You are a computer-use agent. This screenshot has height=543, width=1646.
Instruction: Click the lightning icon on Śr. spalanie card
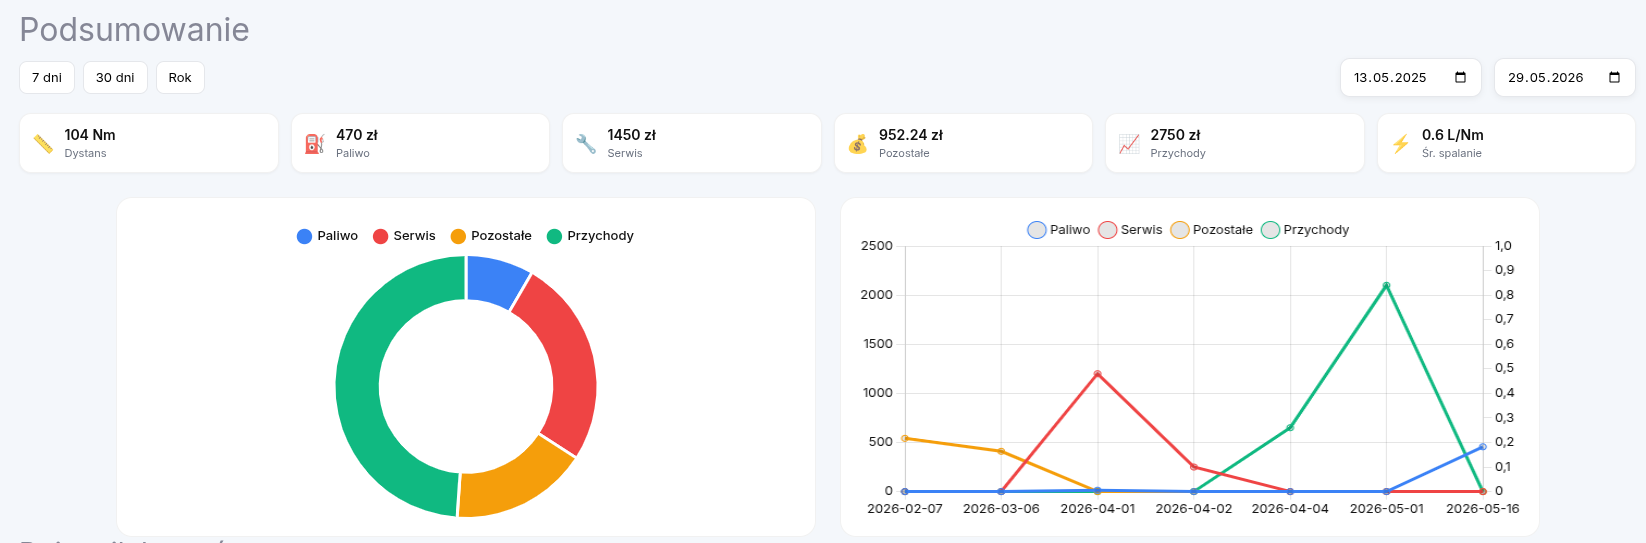(x=1401, y=144)
